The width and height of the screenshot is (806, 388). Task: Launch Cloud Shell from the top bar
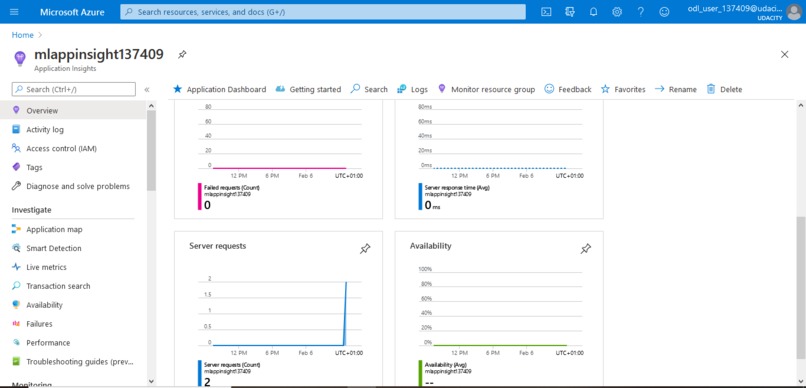(x=546, y=12)
